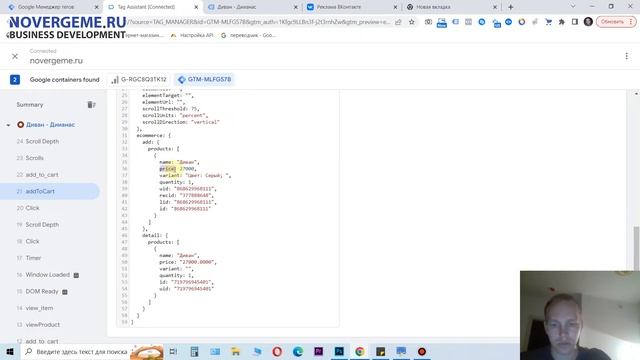Open the red recorder app on taskbar
Image resolution: width=640 pixels, height=360 pixels.
(422, 351)
